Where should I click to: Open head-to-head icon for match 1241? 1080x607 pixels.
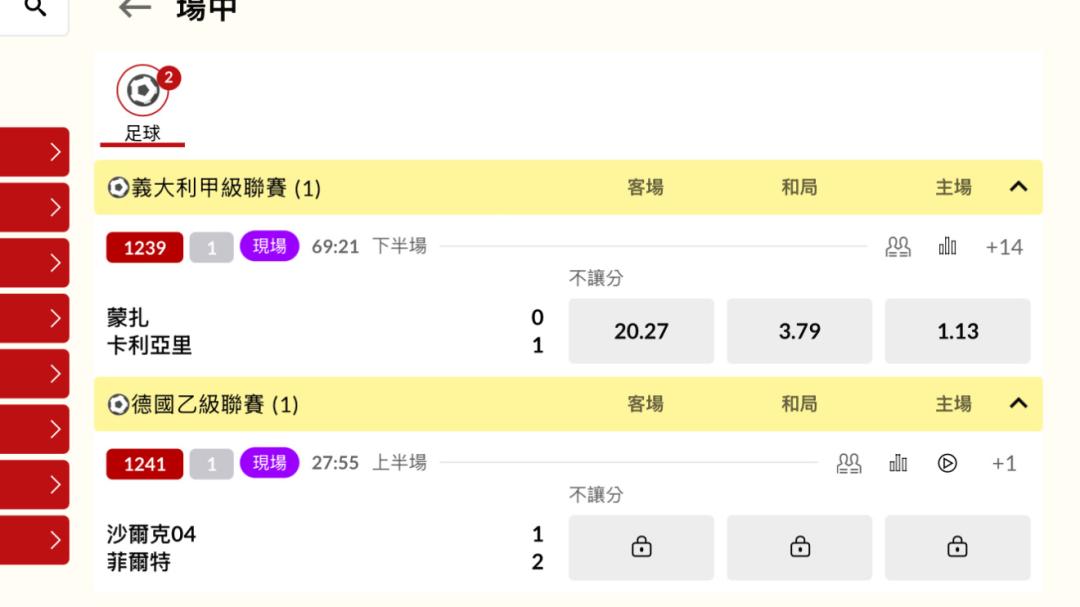(849, 463)
